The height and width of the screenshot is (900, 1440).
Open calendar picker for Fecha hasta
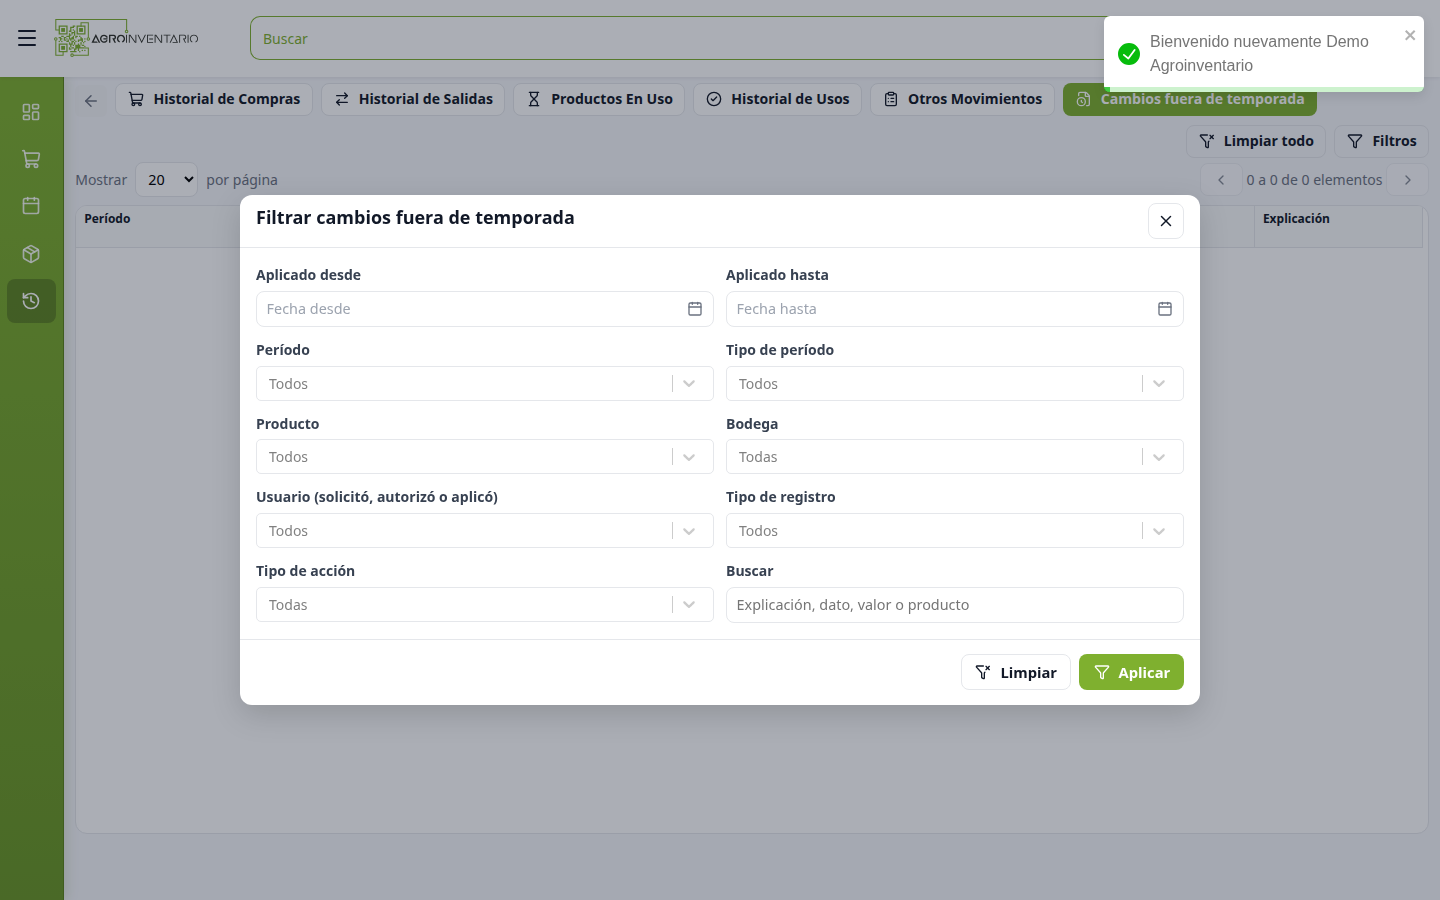1165,309
